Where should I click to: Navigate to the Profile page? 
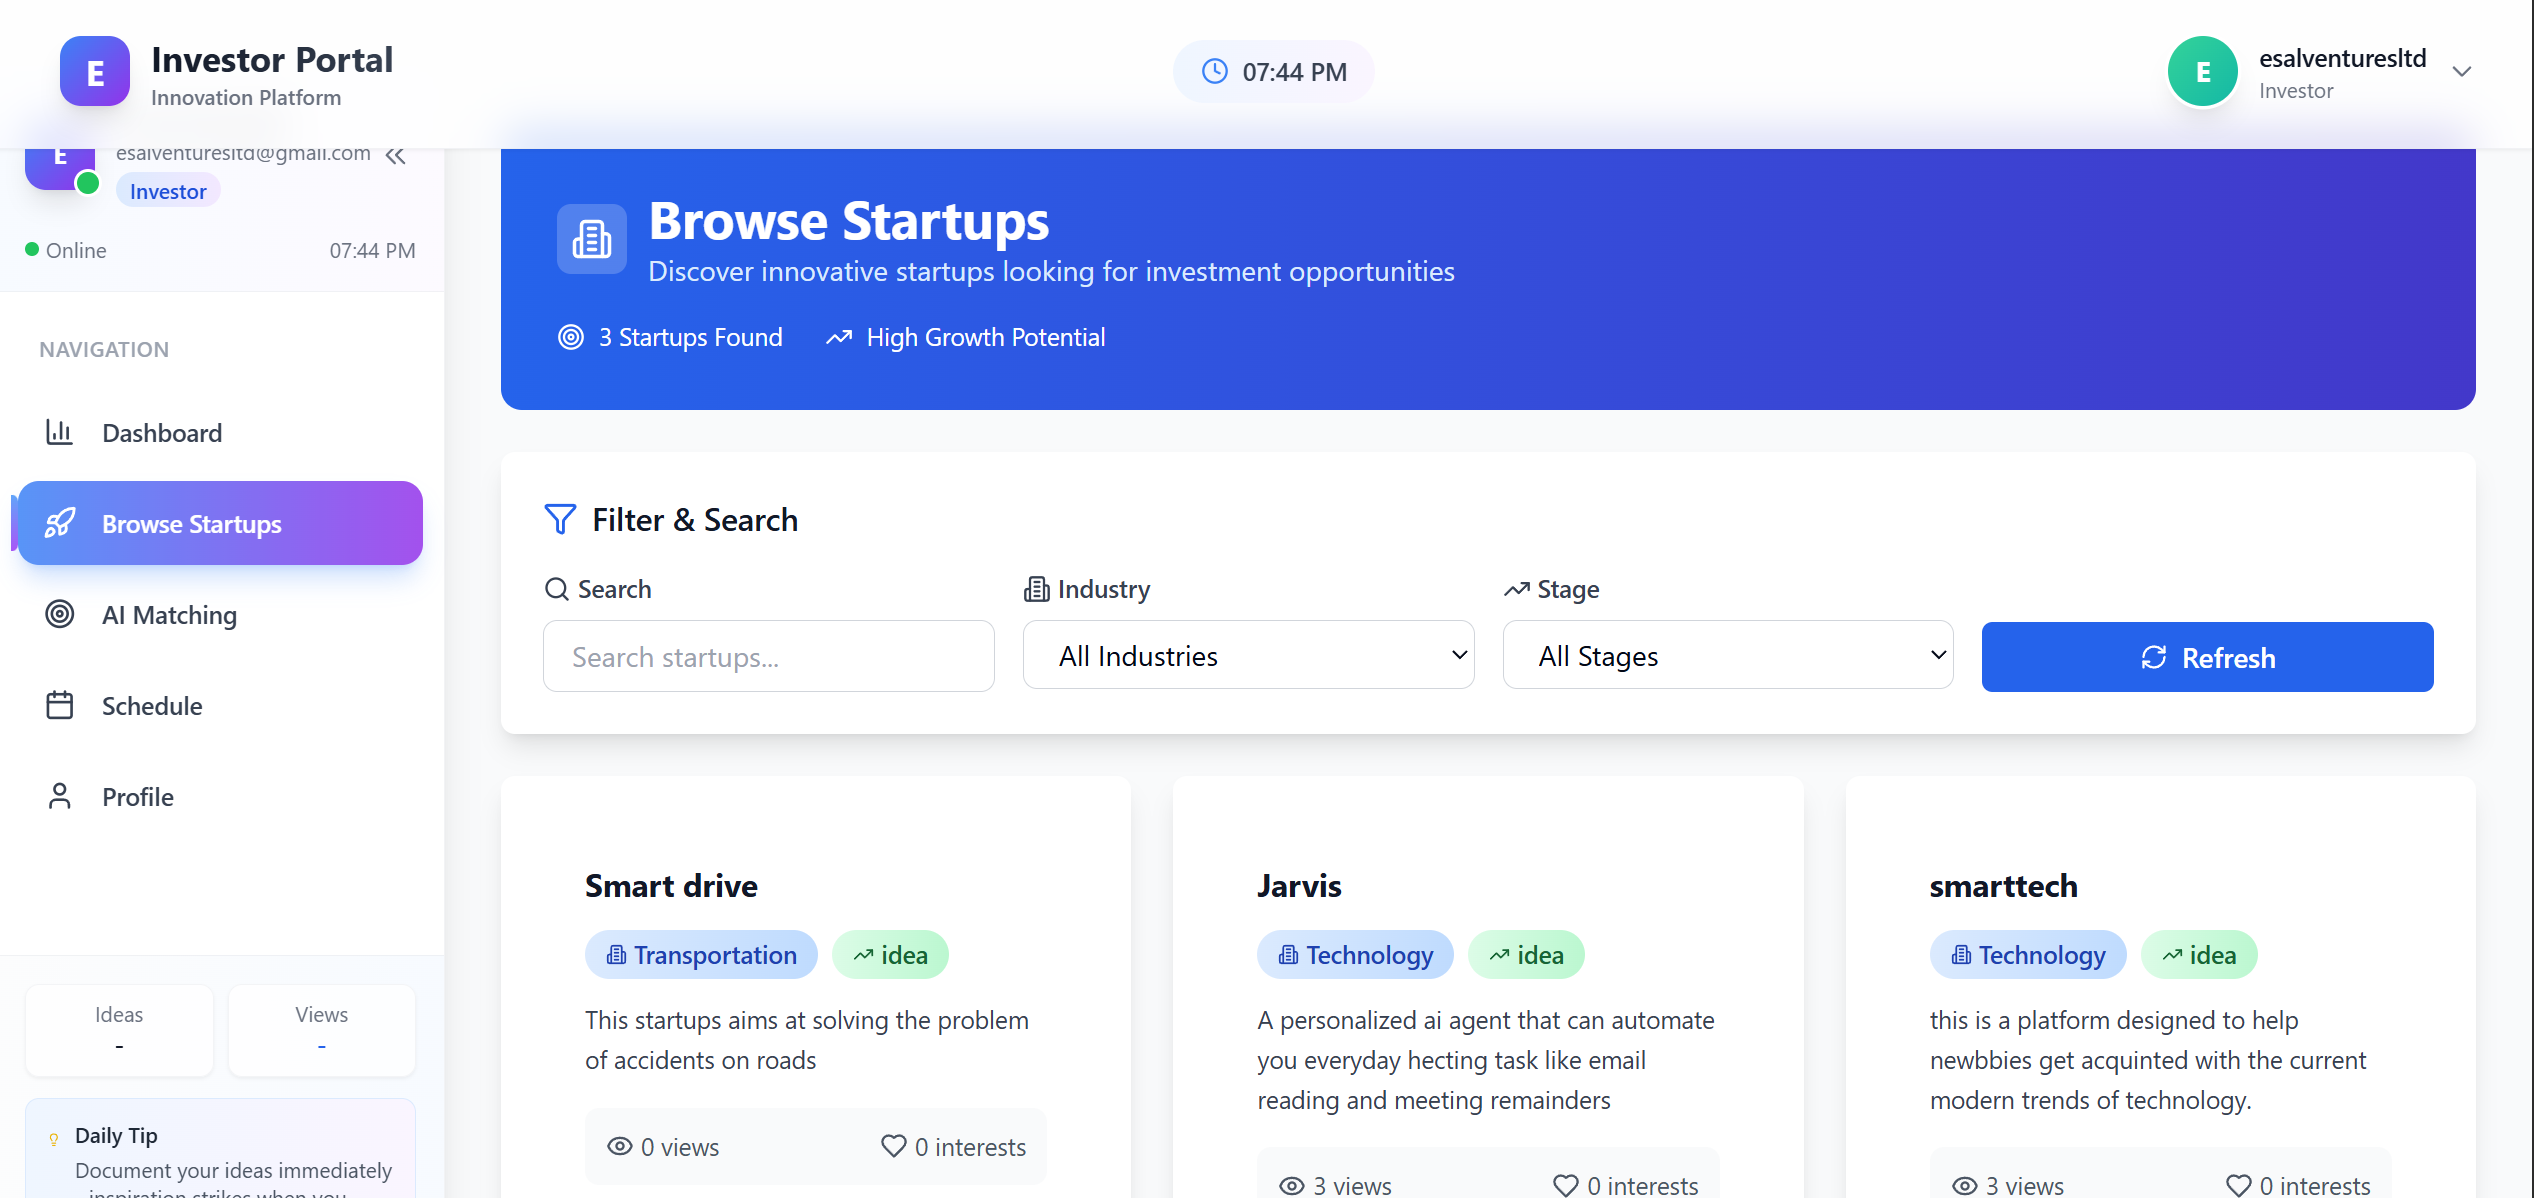(x=138, y=797)
